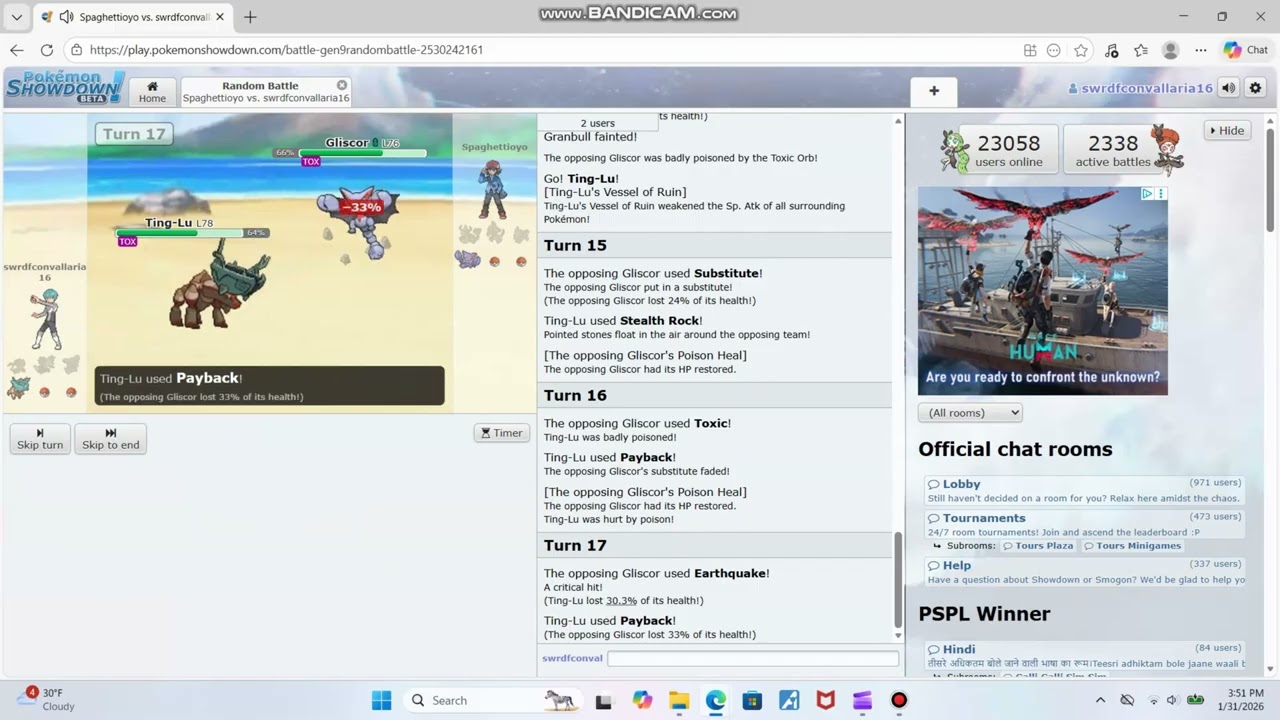Open McAfee from the taskbar

[x=826, y=700]
